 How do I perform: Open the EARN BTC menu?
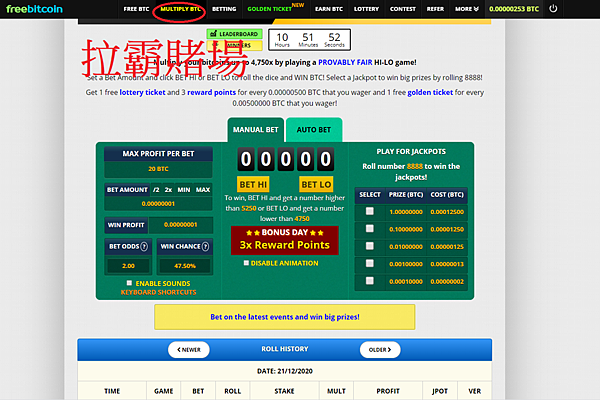tap(329, 9)
